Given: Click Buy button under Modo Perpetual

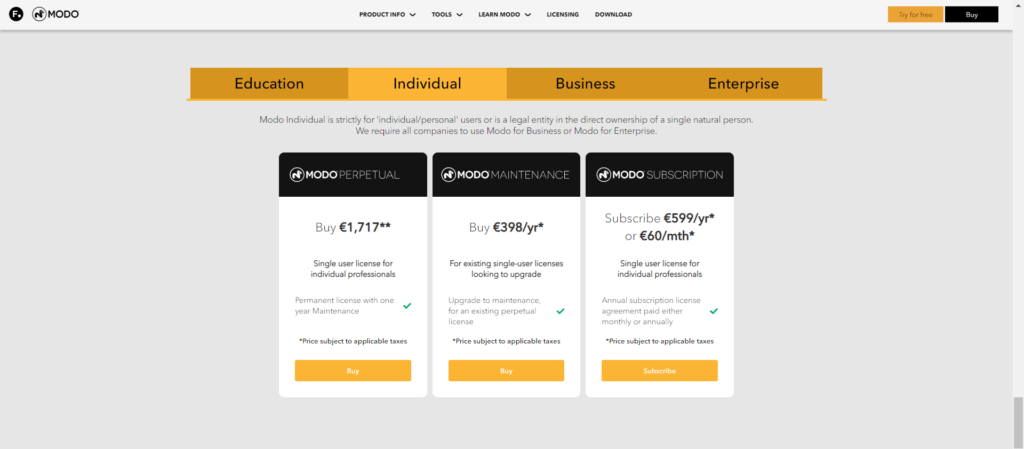Looking at the screenshot, I should pos(353,371).
